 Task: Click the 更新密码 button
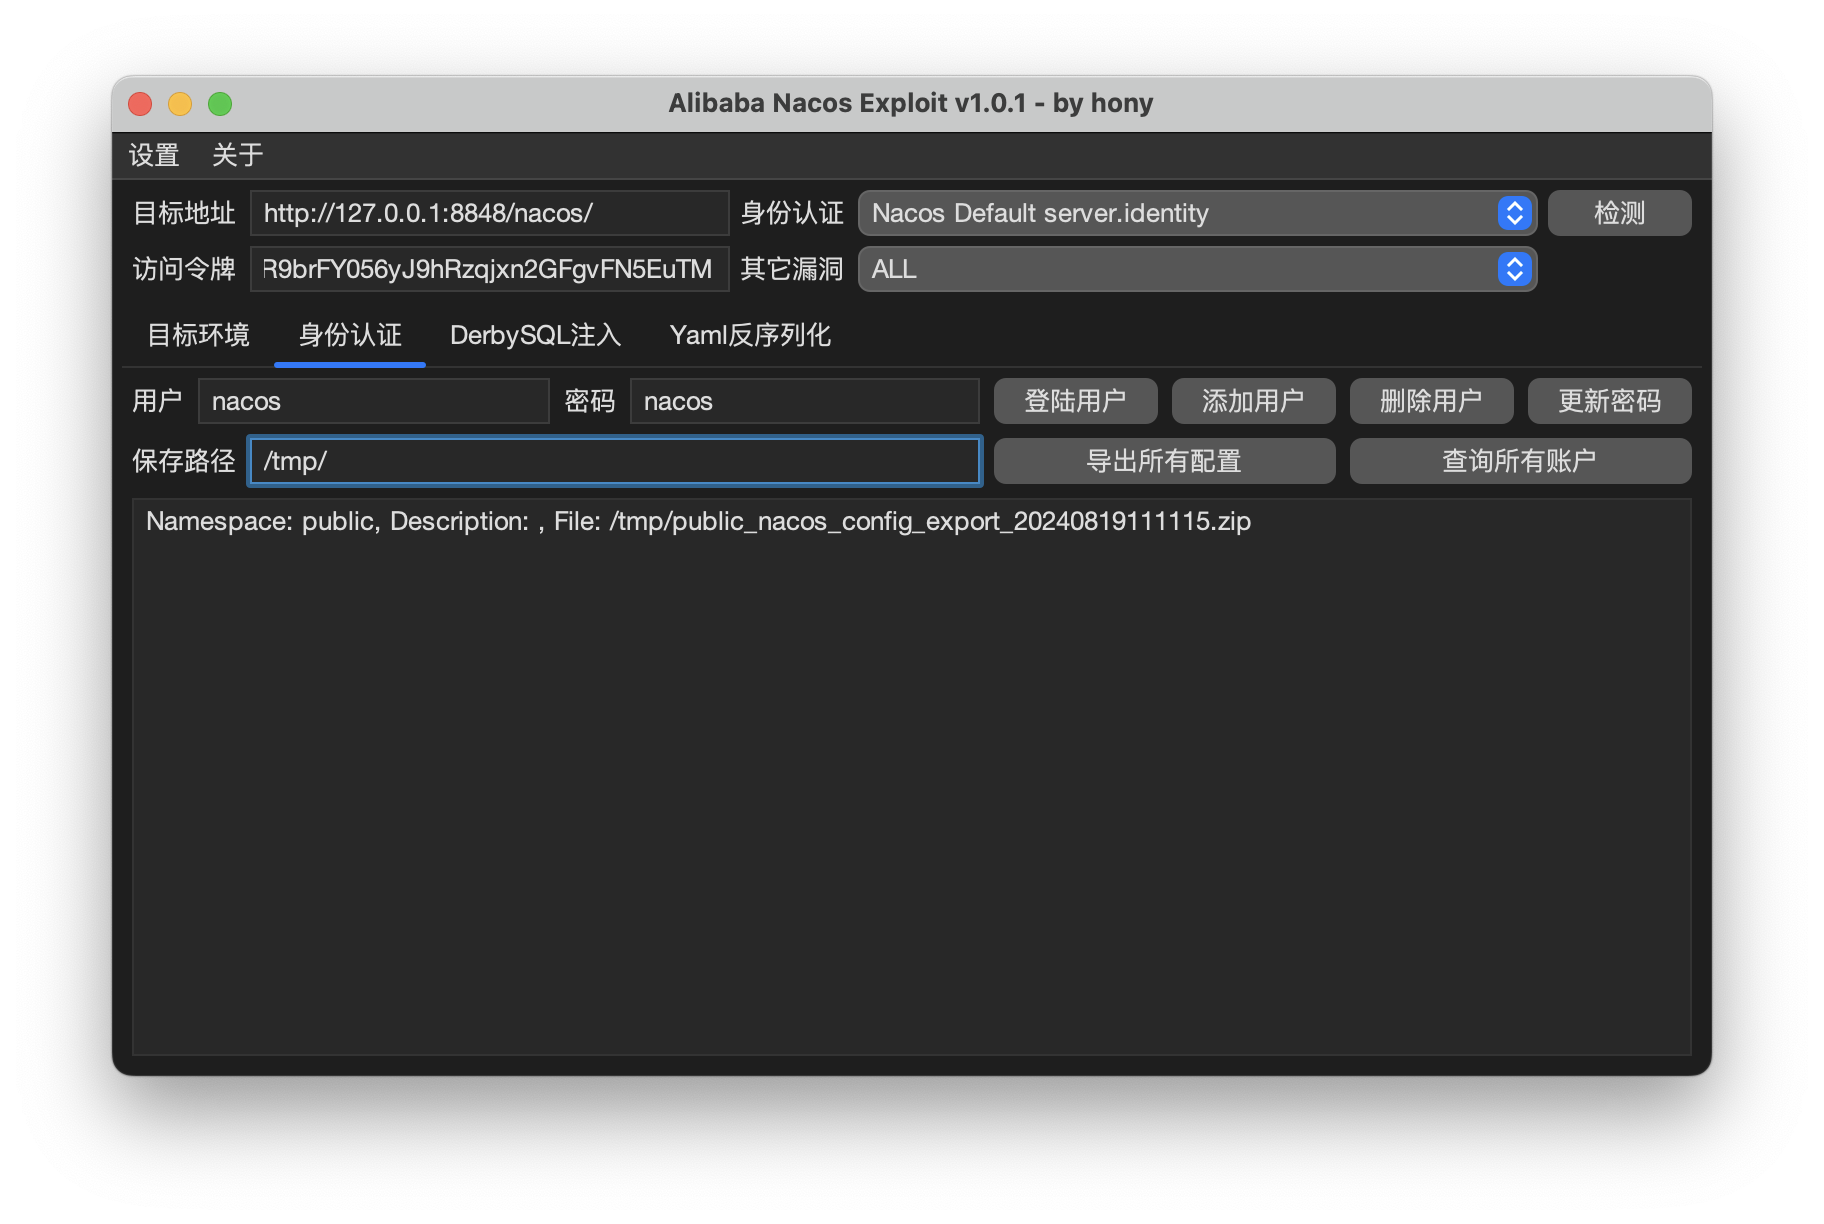[1609, 401]
